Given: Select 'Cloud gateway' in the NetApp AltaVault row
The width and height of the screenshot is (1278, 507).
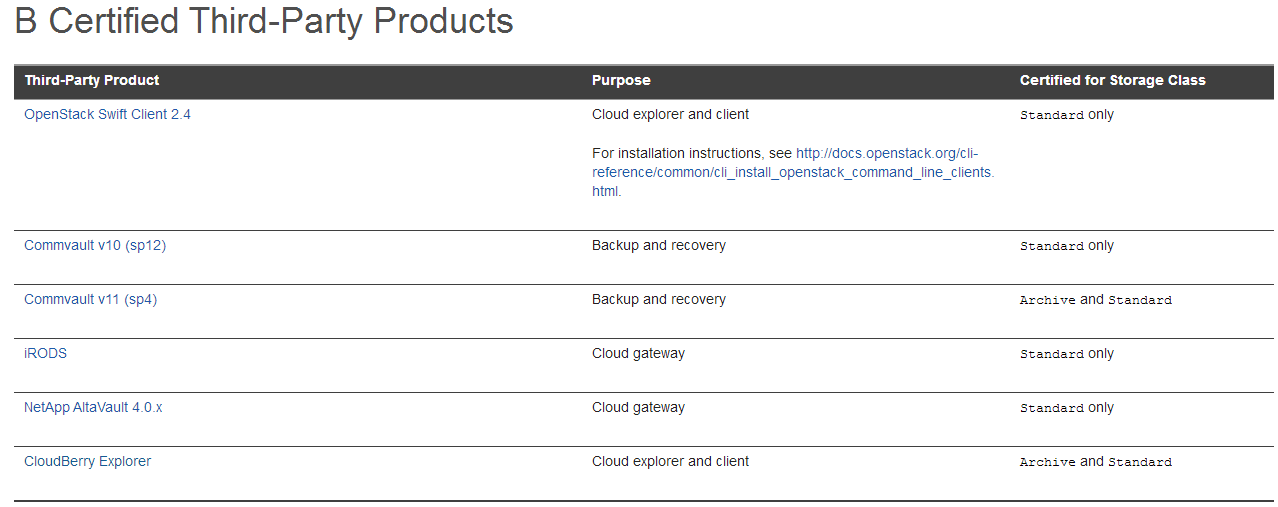Looking at the screenshot, I should 638,407.
